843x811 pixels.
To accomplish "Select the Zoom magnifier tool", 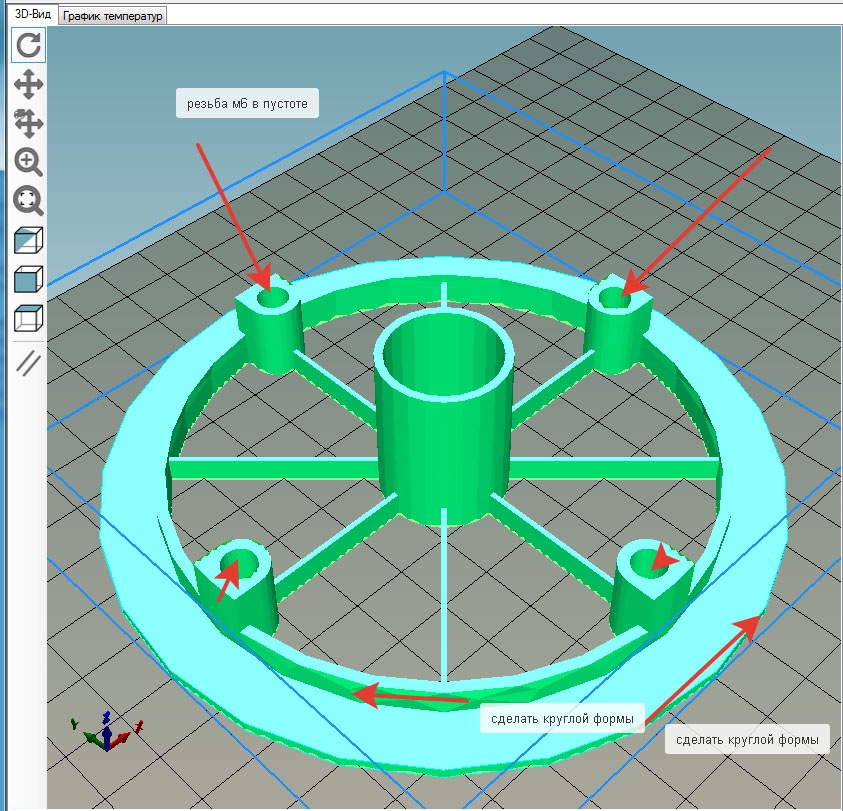I will pos(28,162).
